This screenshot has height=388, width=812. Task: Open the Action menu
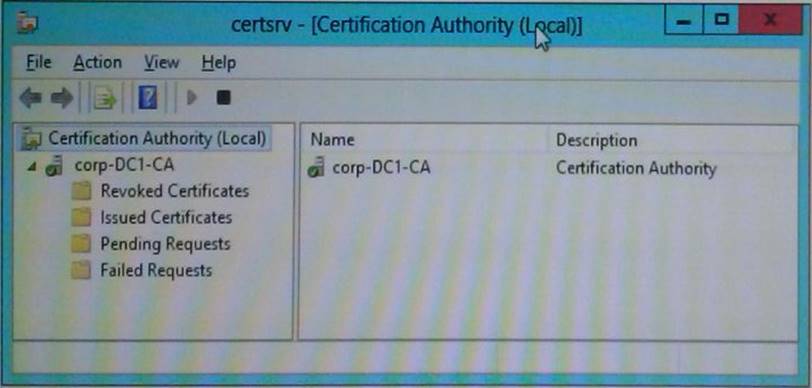pos(97,63)
